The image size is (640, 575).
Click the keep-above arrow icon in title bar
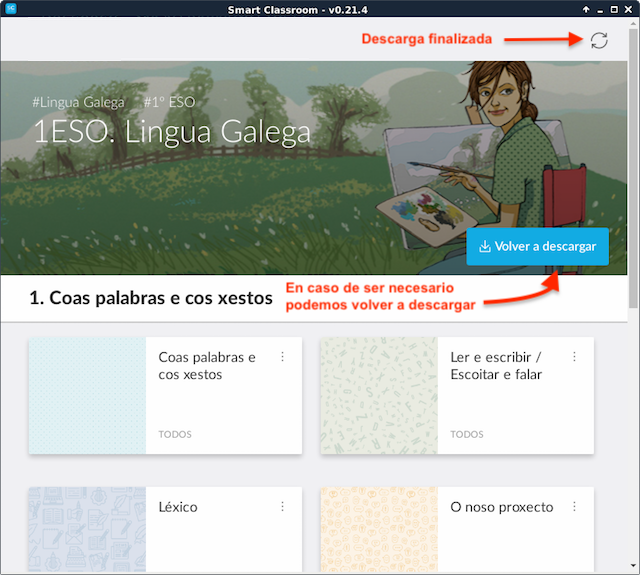click(586, 9)
